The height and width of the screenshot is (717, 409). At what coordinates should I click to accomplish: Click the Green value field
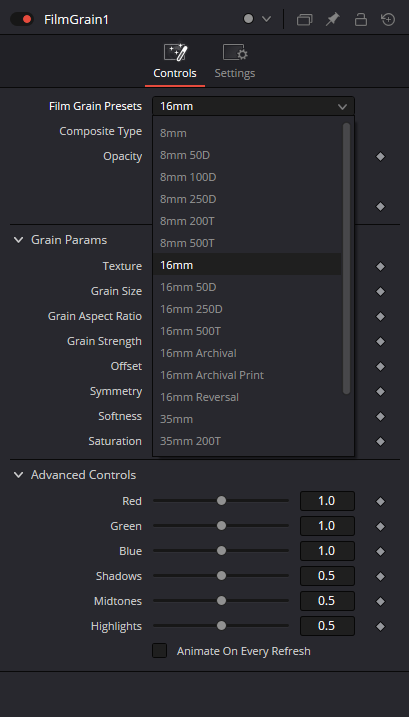(327, 526)
